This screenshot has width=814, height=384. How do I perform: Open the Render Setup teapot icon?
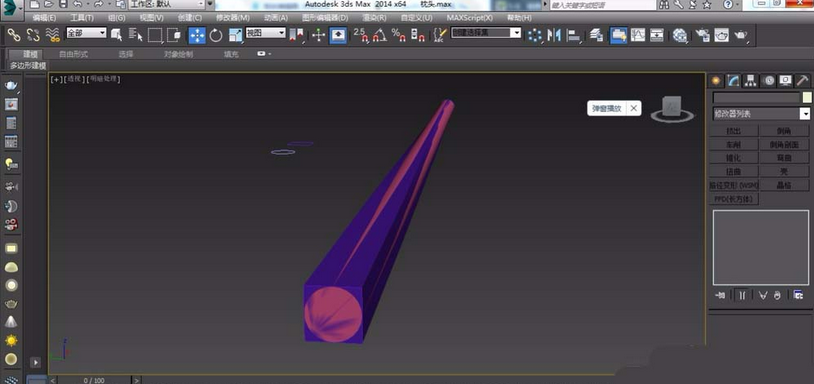[702, 35]
